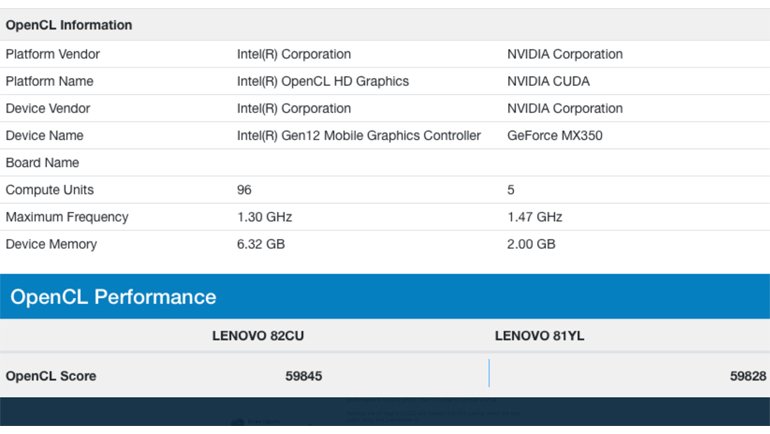
Task: Click 'NVIDIA Corporation' in the Platform Vendor row
Action: 565,54
